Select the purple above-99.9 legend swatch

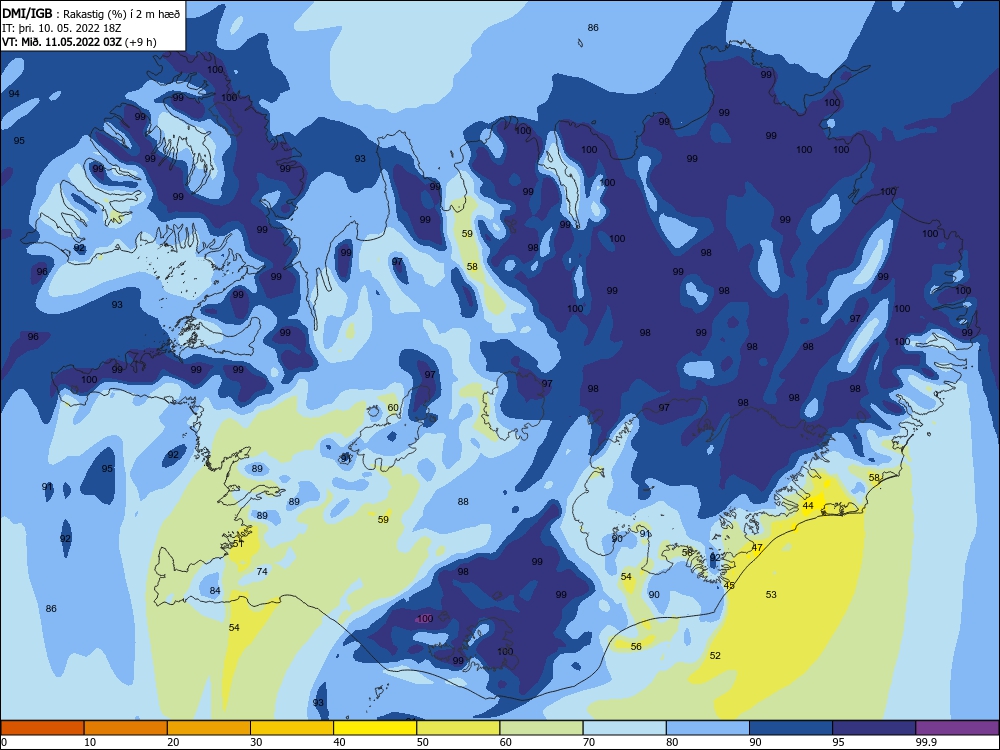957,728
